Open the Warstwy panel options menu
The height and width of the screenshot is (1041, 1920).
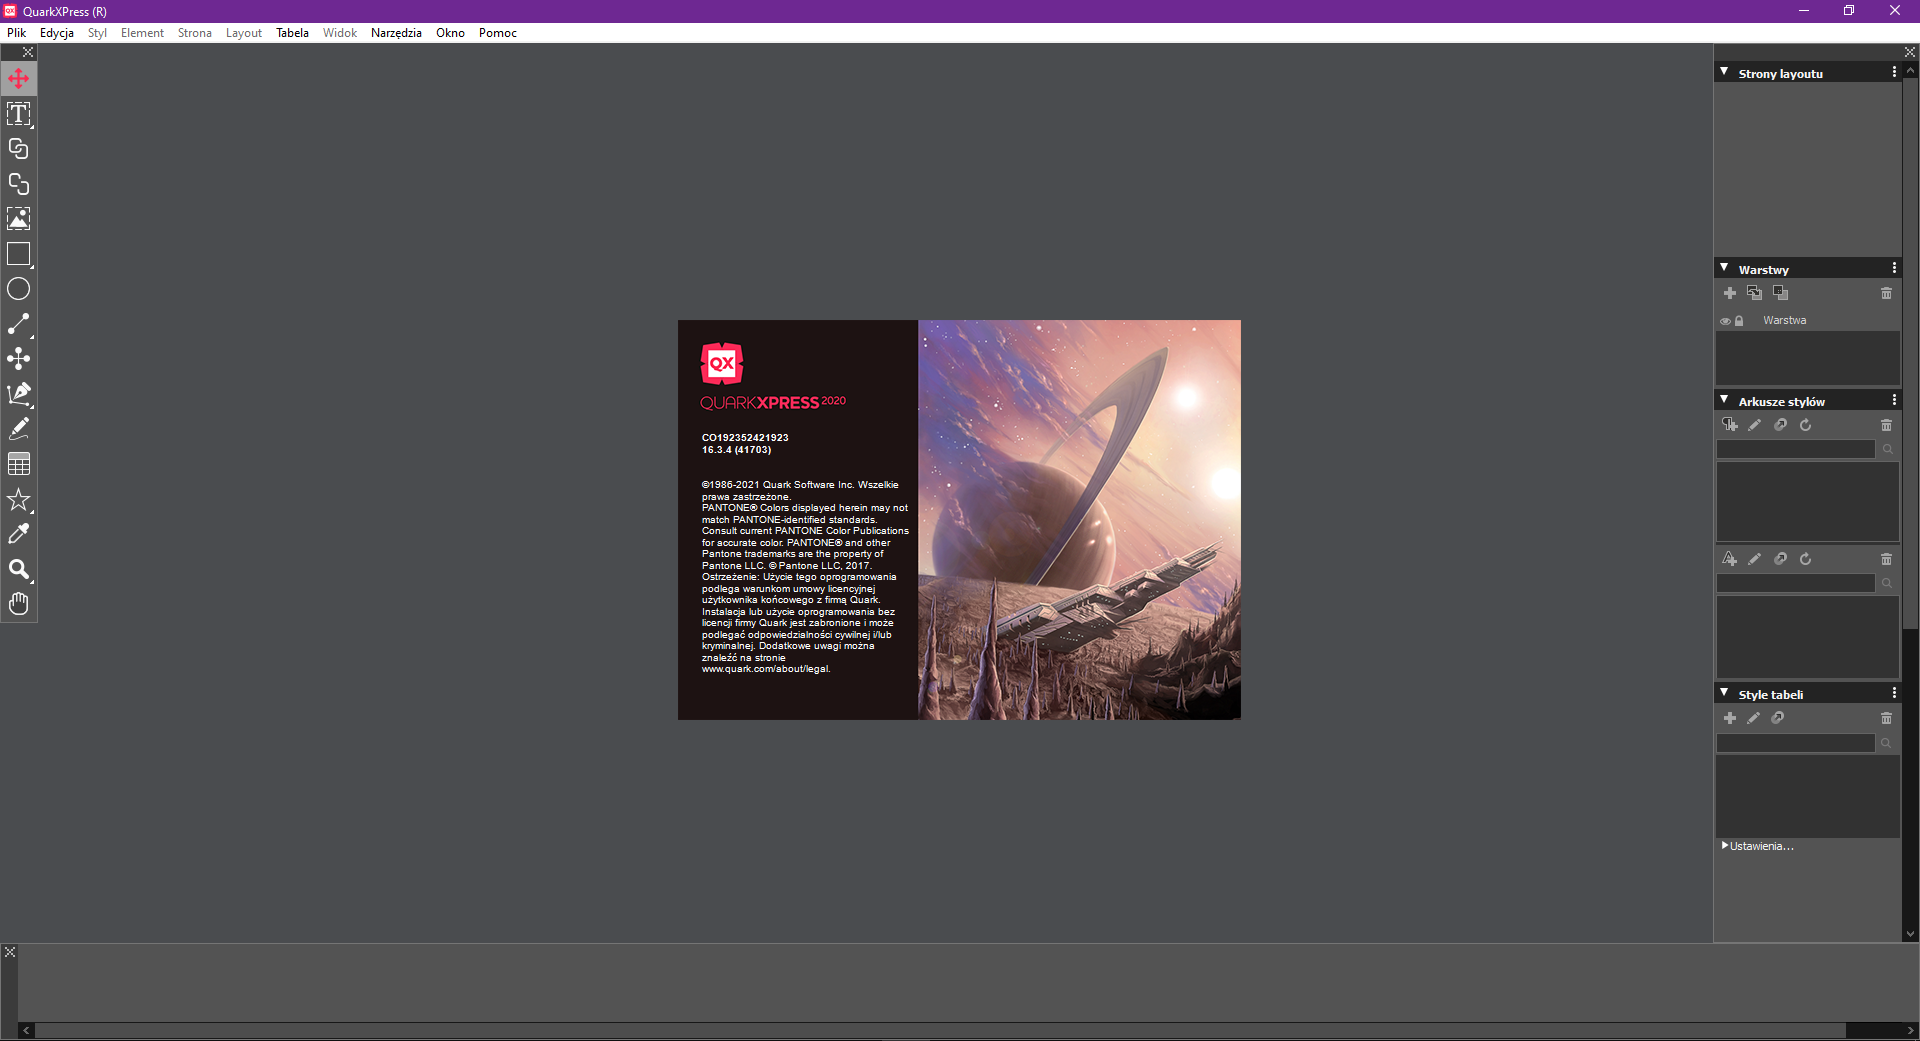tap(1894, 268)
